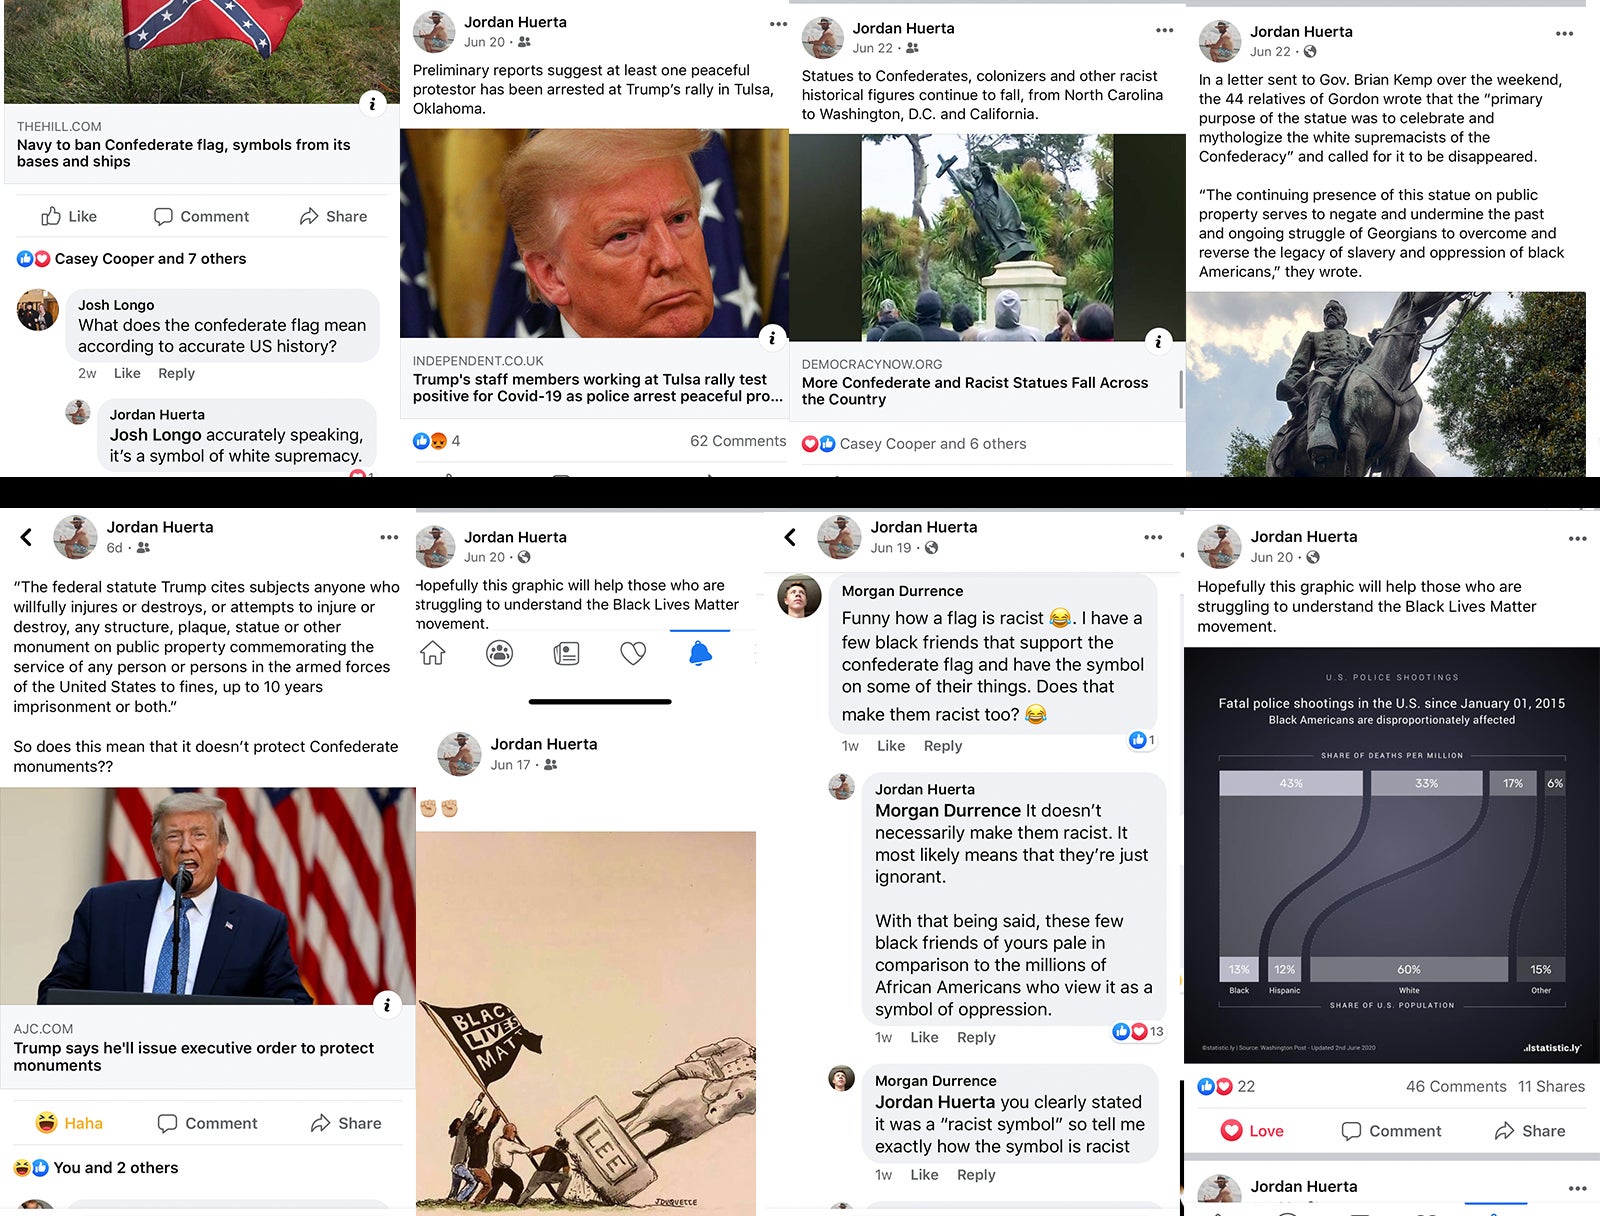Go back using arrow beside 6d post

coord(27,537)
